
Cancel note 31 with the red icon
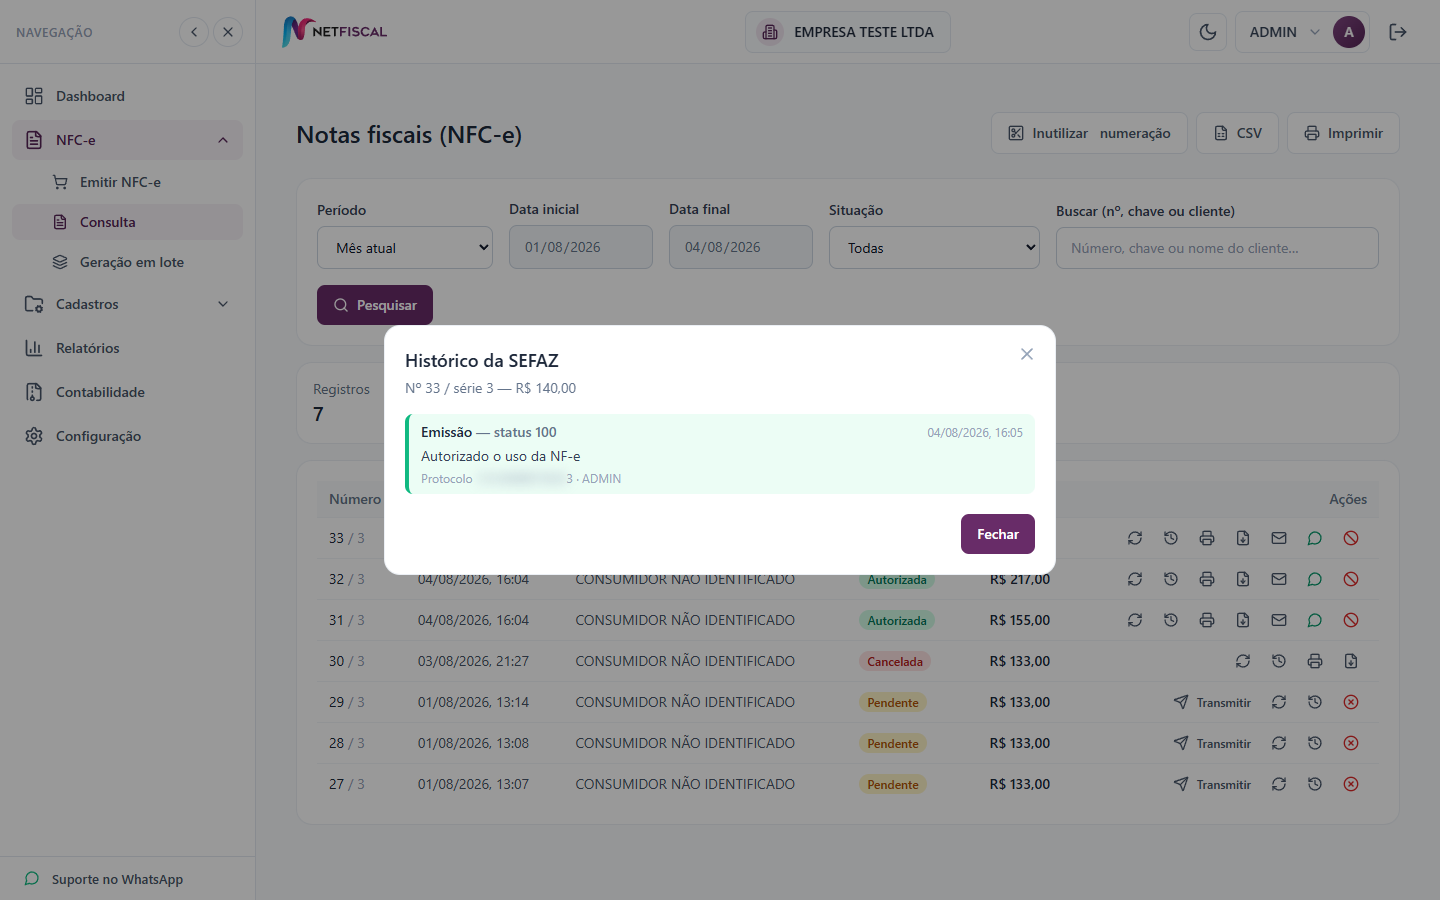click(1351, 620)
